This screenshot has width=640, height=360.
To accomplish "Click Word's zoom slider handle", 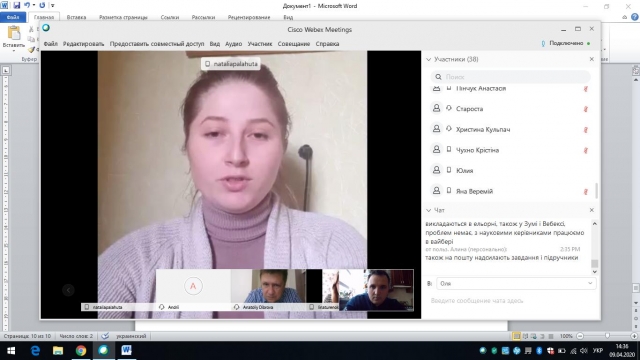I will [607, 336].
